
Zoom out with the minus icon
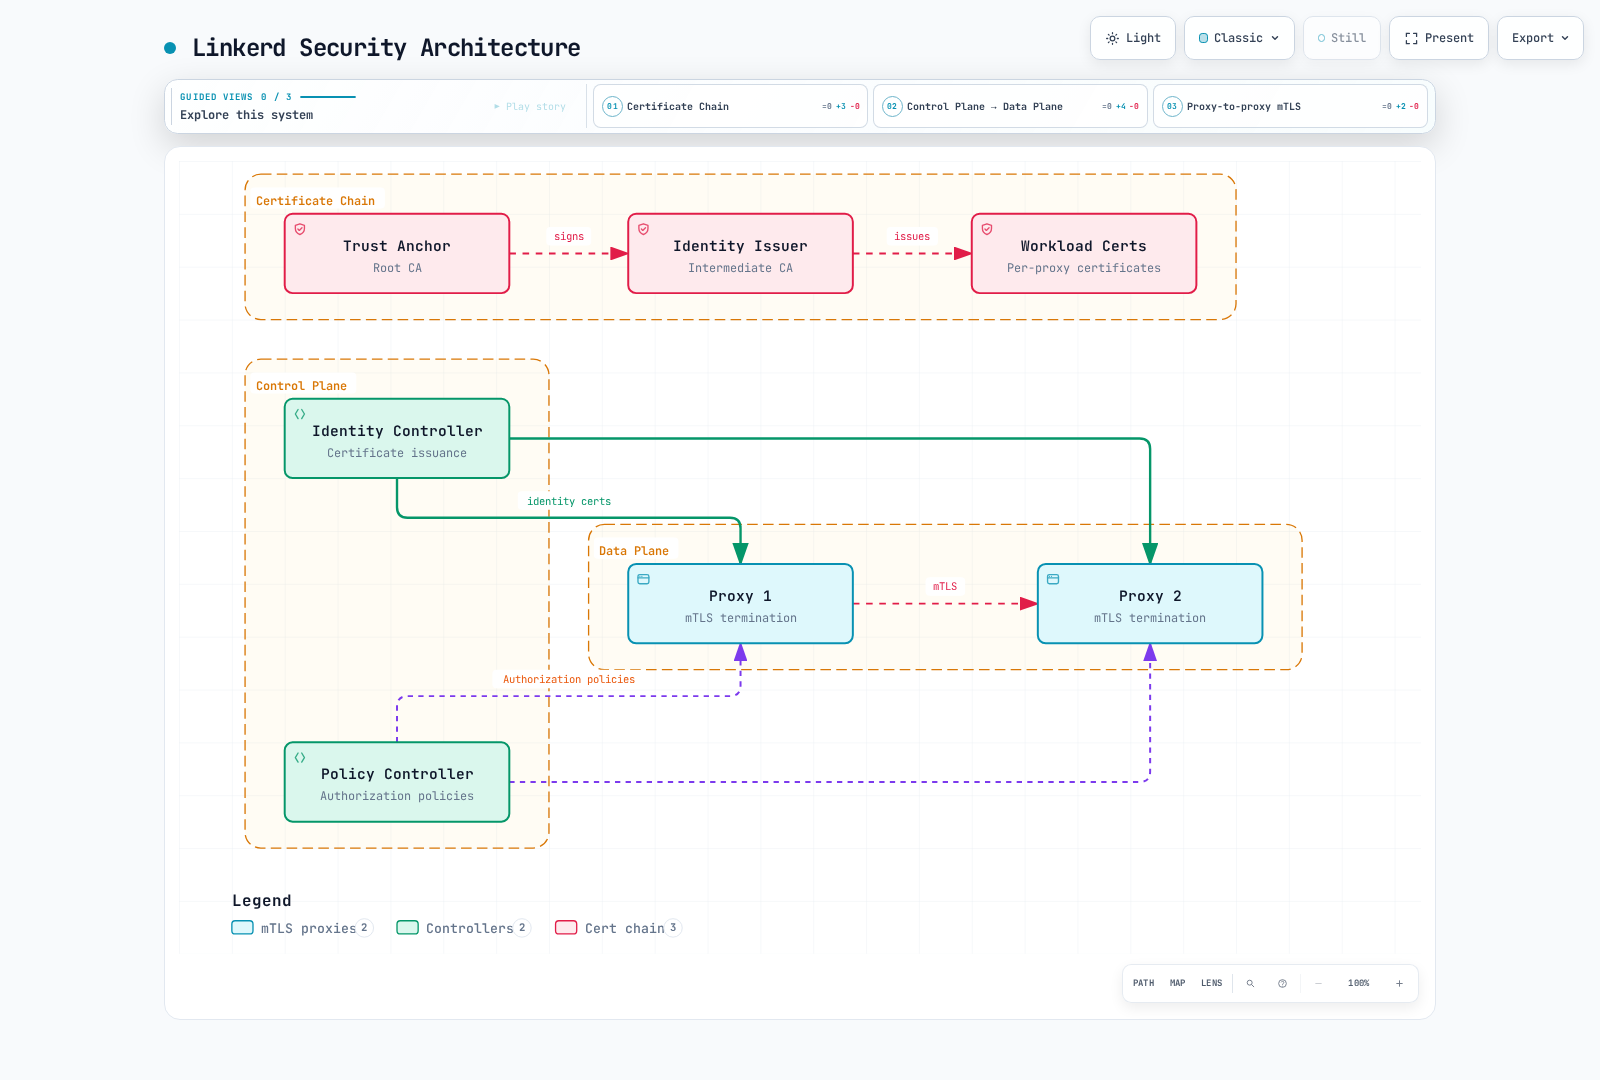[1318, 983]
